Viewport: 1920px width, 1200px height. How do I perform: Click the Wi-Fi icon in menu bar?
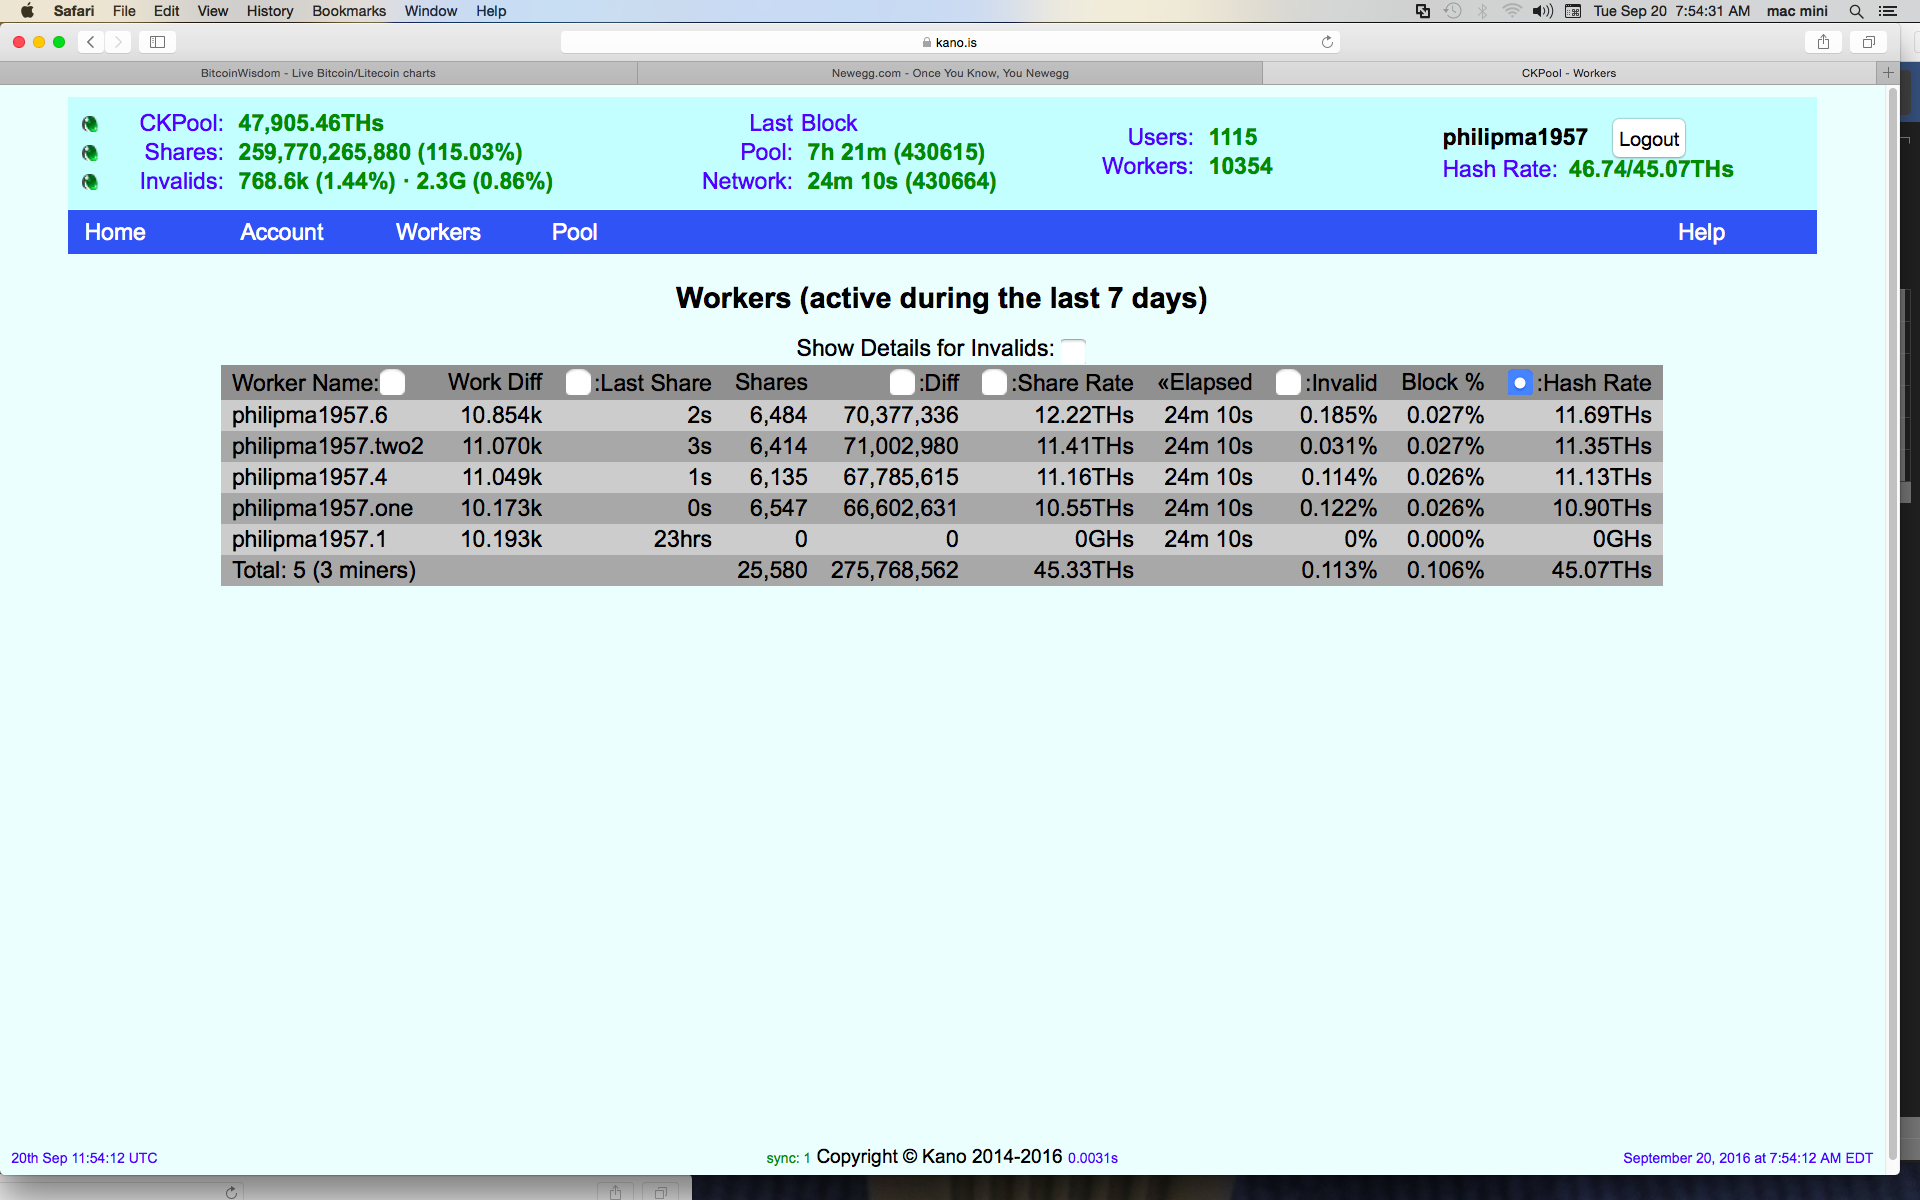[1512, 11]
